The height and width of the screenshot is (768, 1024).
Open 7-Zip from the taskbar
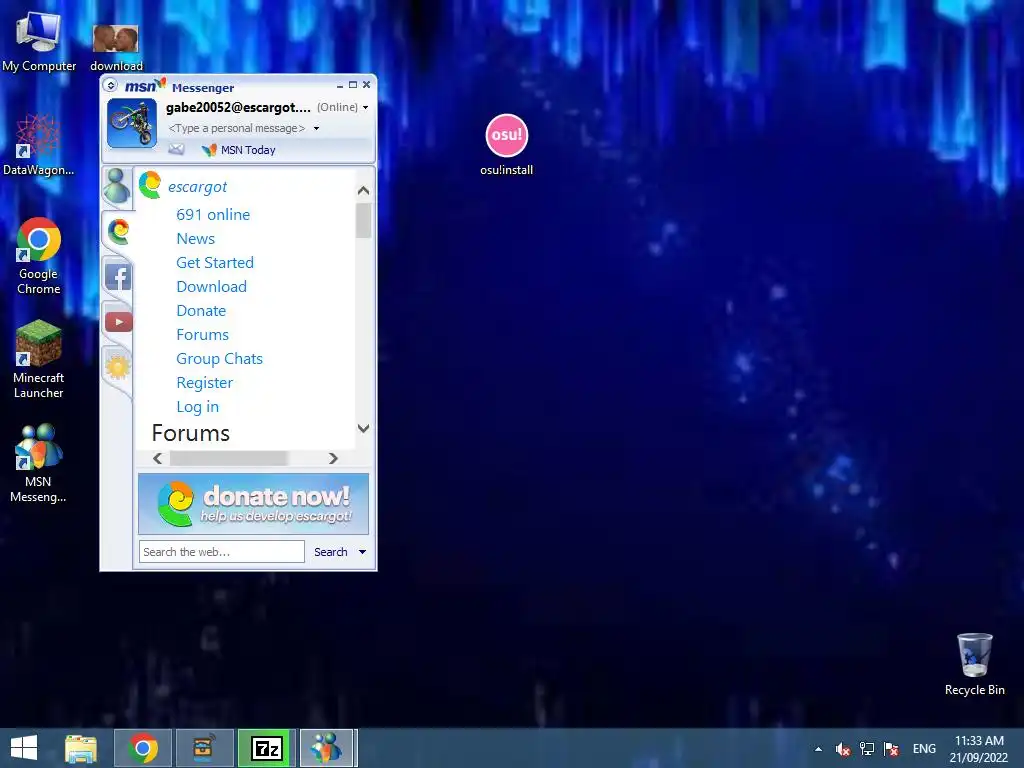tap(266, 748)
